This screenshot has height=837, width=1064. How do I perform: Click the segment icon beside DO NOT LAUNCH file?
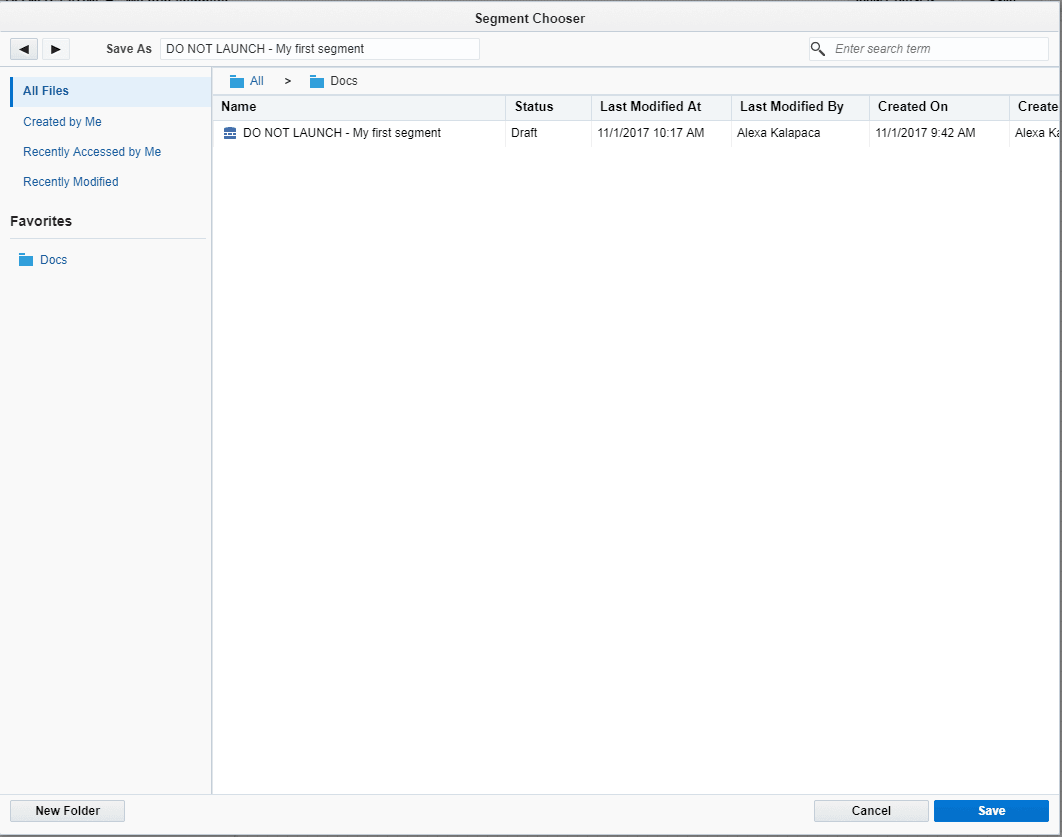tap(230, 132)
